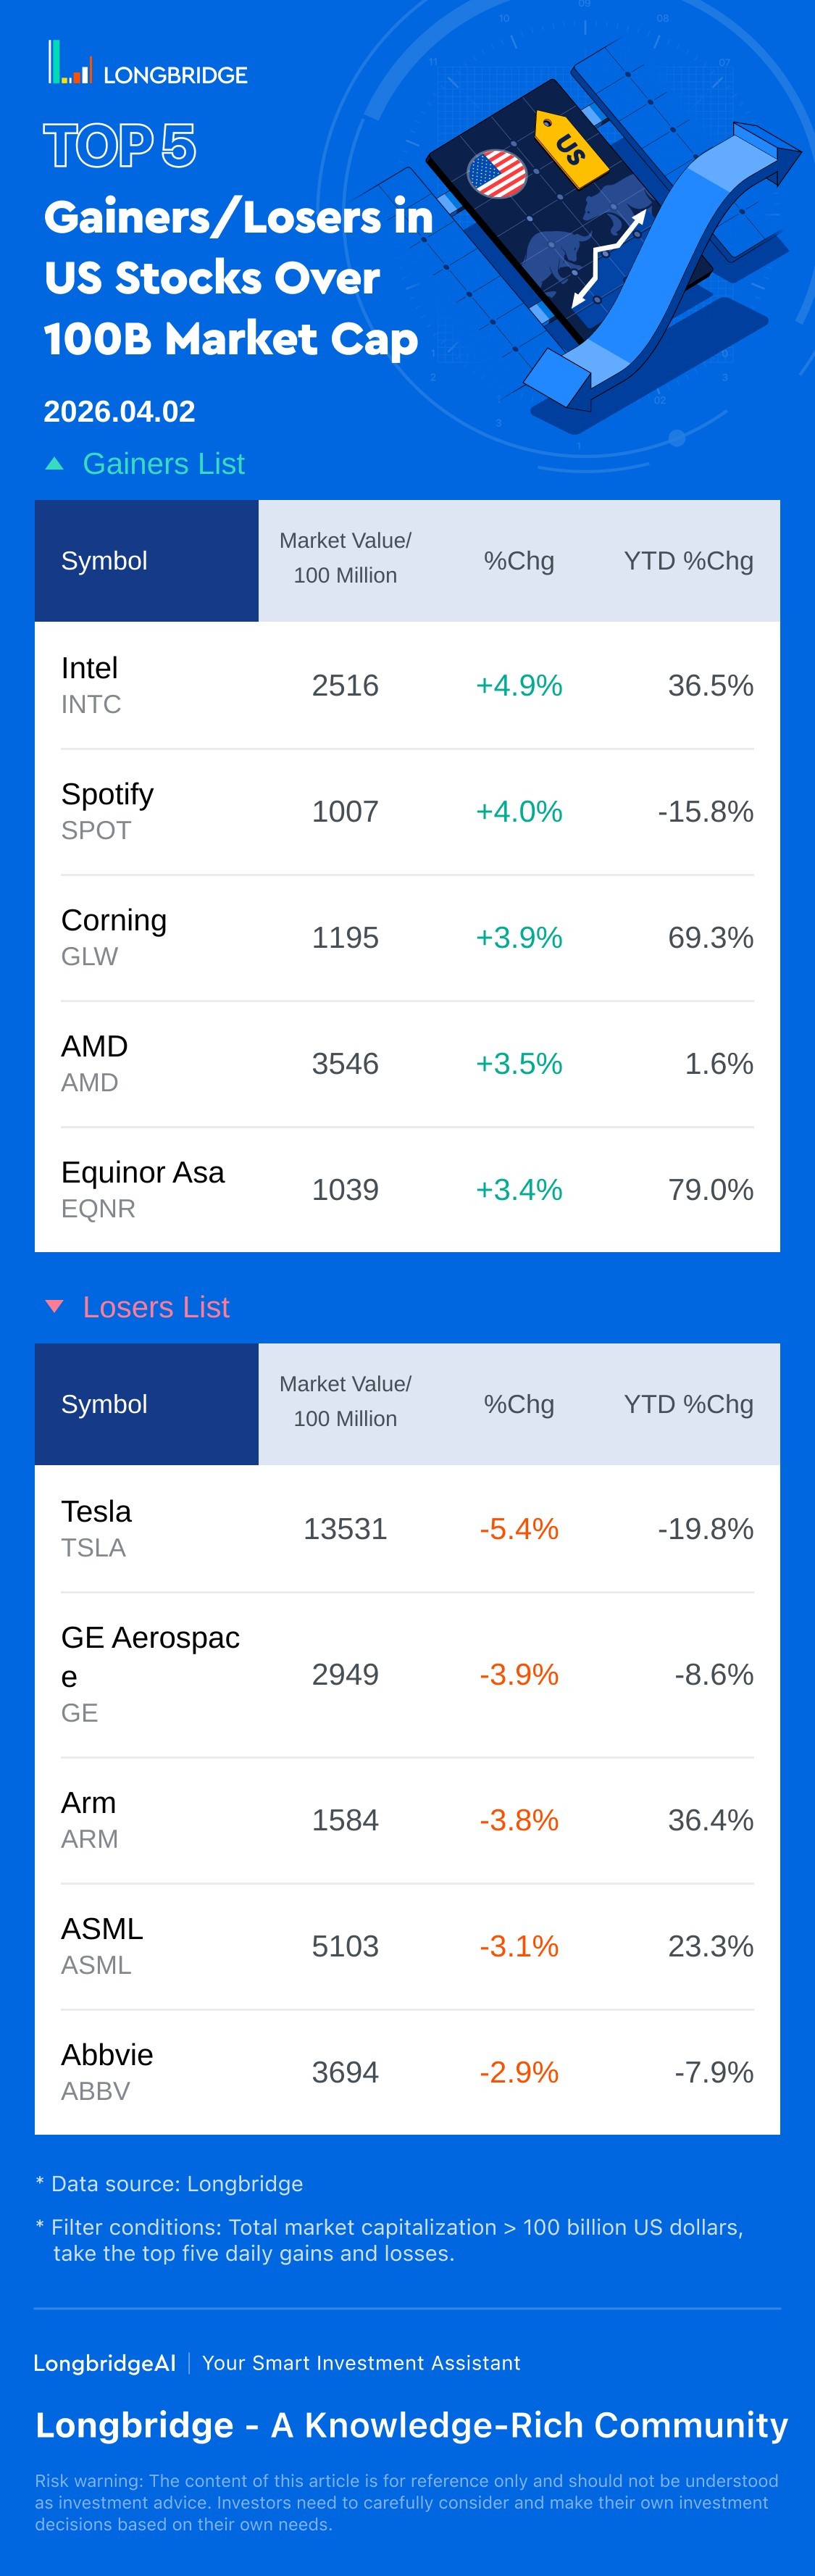Image resolution: width=815 pixels, height=2576 pixels.
Task: Select the Spotify SPOT row
Action: pos(406,811)
